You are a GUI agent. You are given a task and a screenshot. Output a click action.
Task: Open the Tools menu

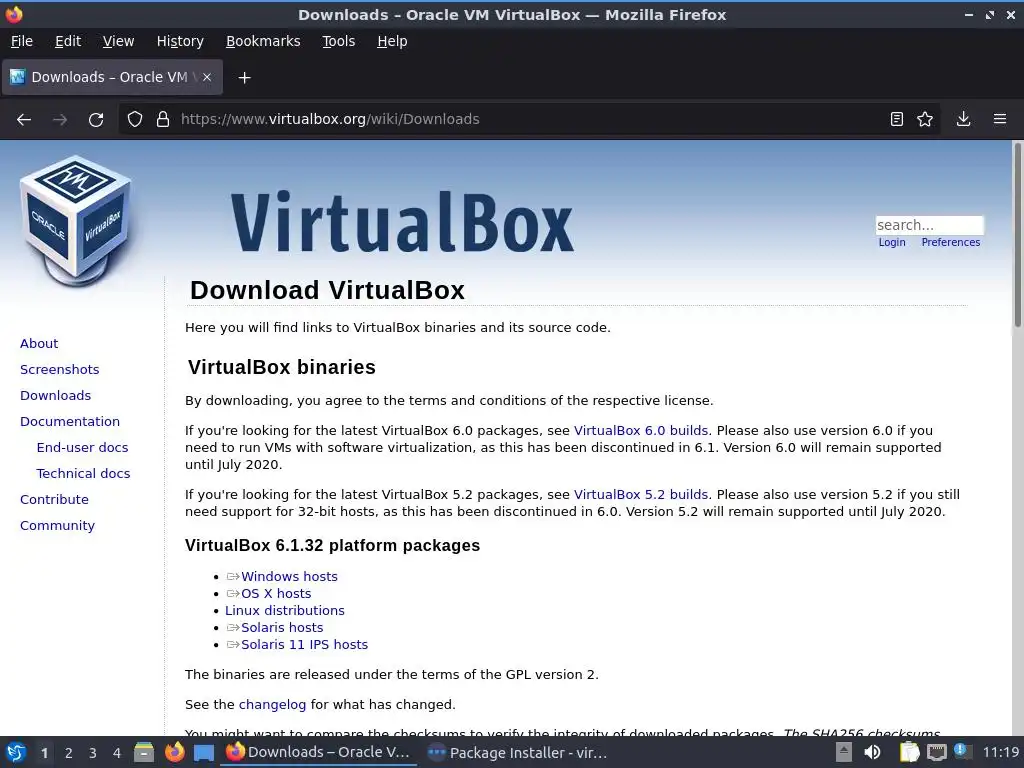point(338,41)
